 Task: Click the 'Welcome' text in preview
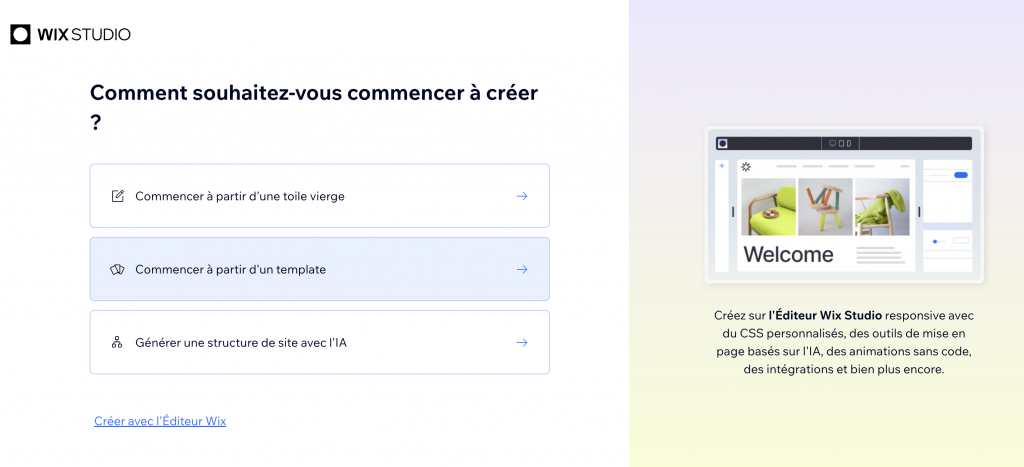pos(788,254)
